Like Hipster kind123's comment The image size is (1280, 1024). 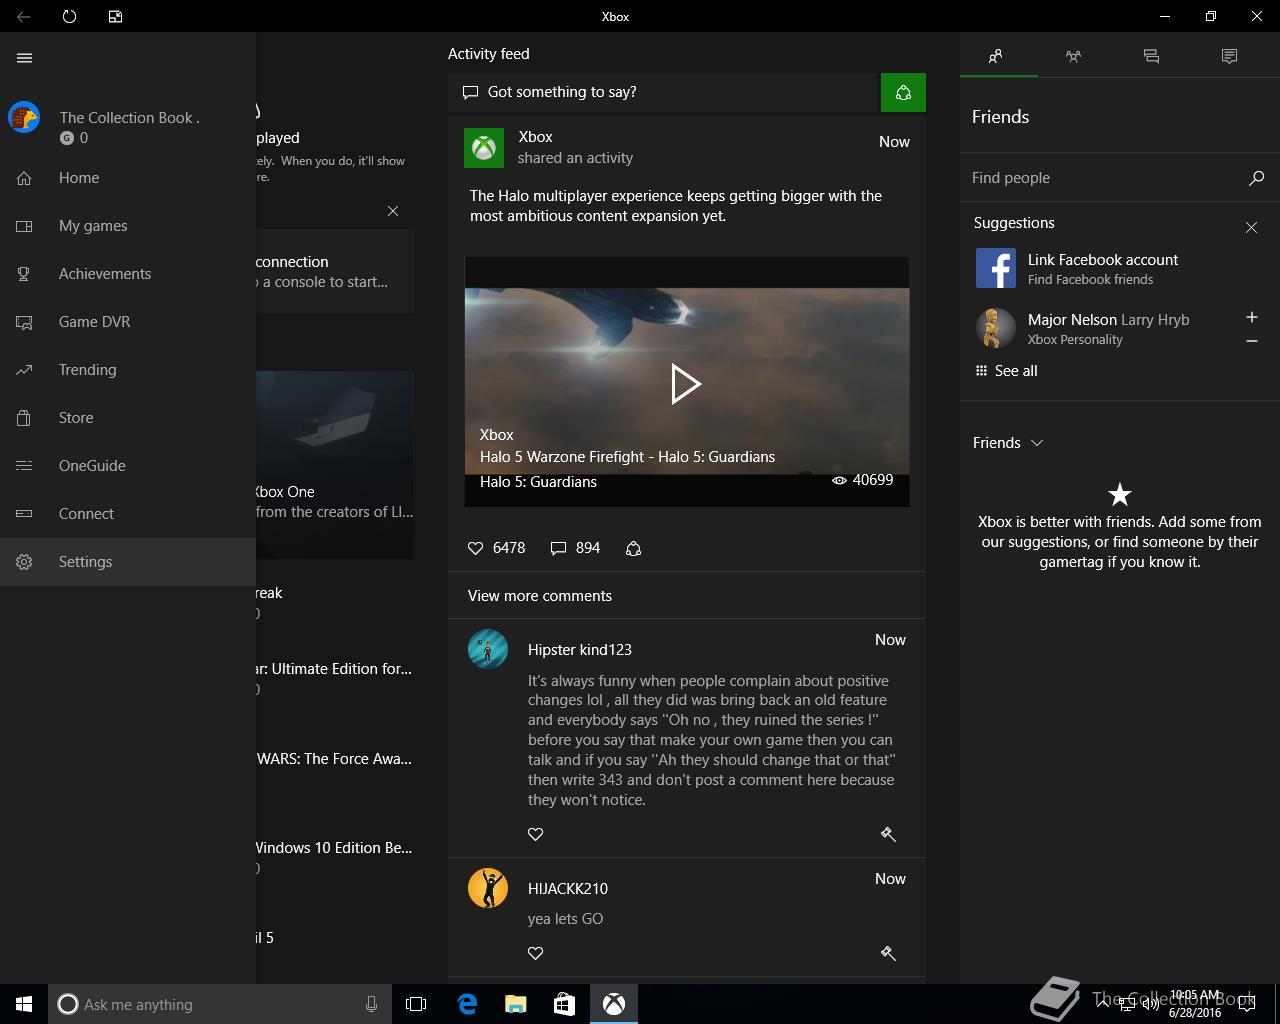coord(535,834)
